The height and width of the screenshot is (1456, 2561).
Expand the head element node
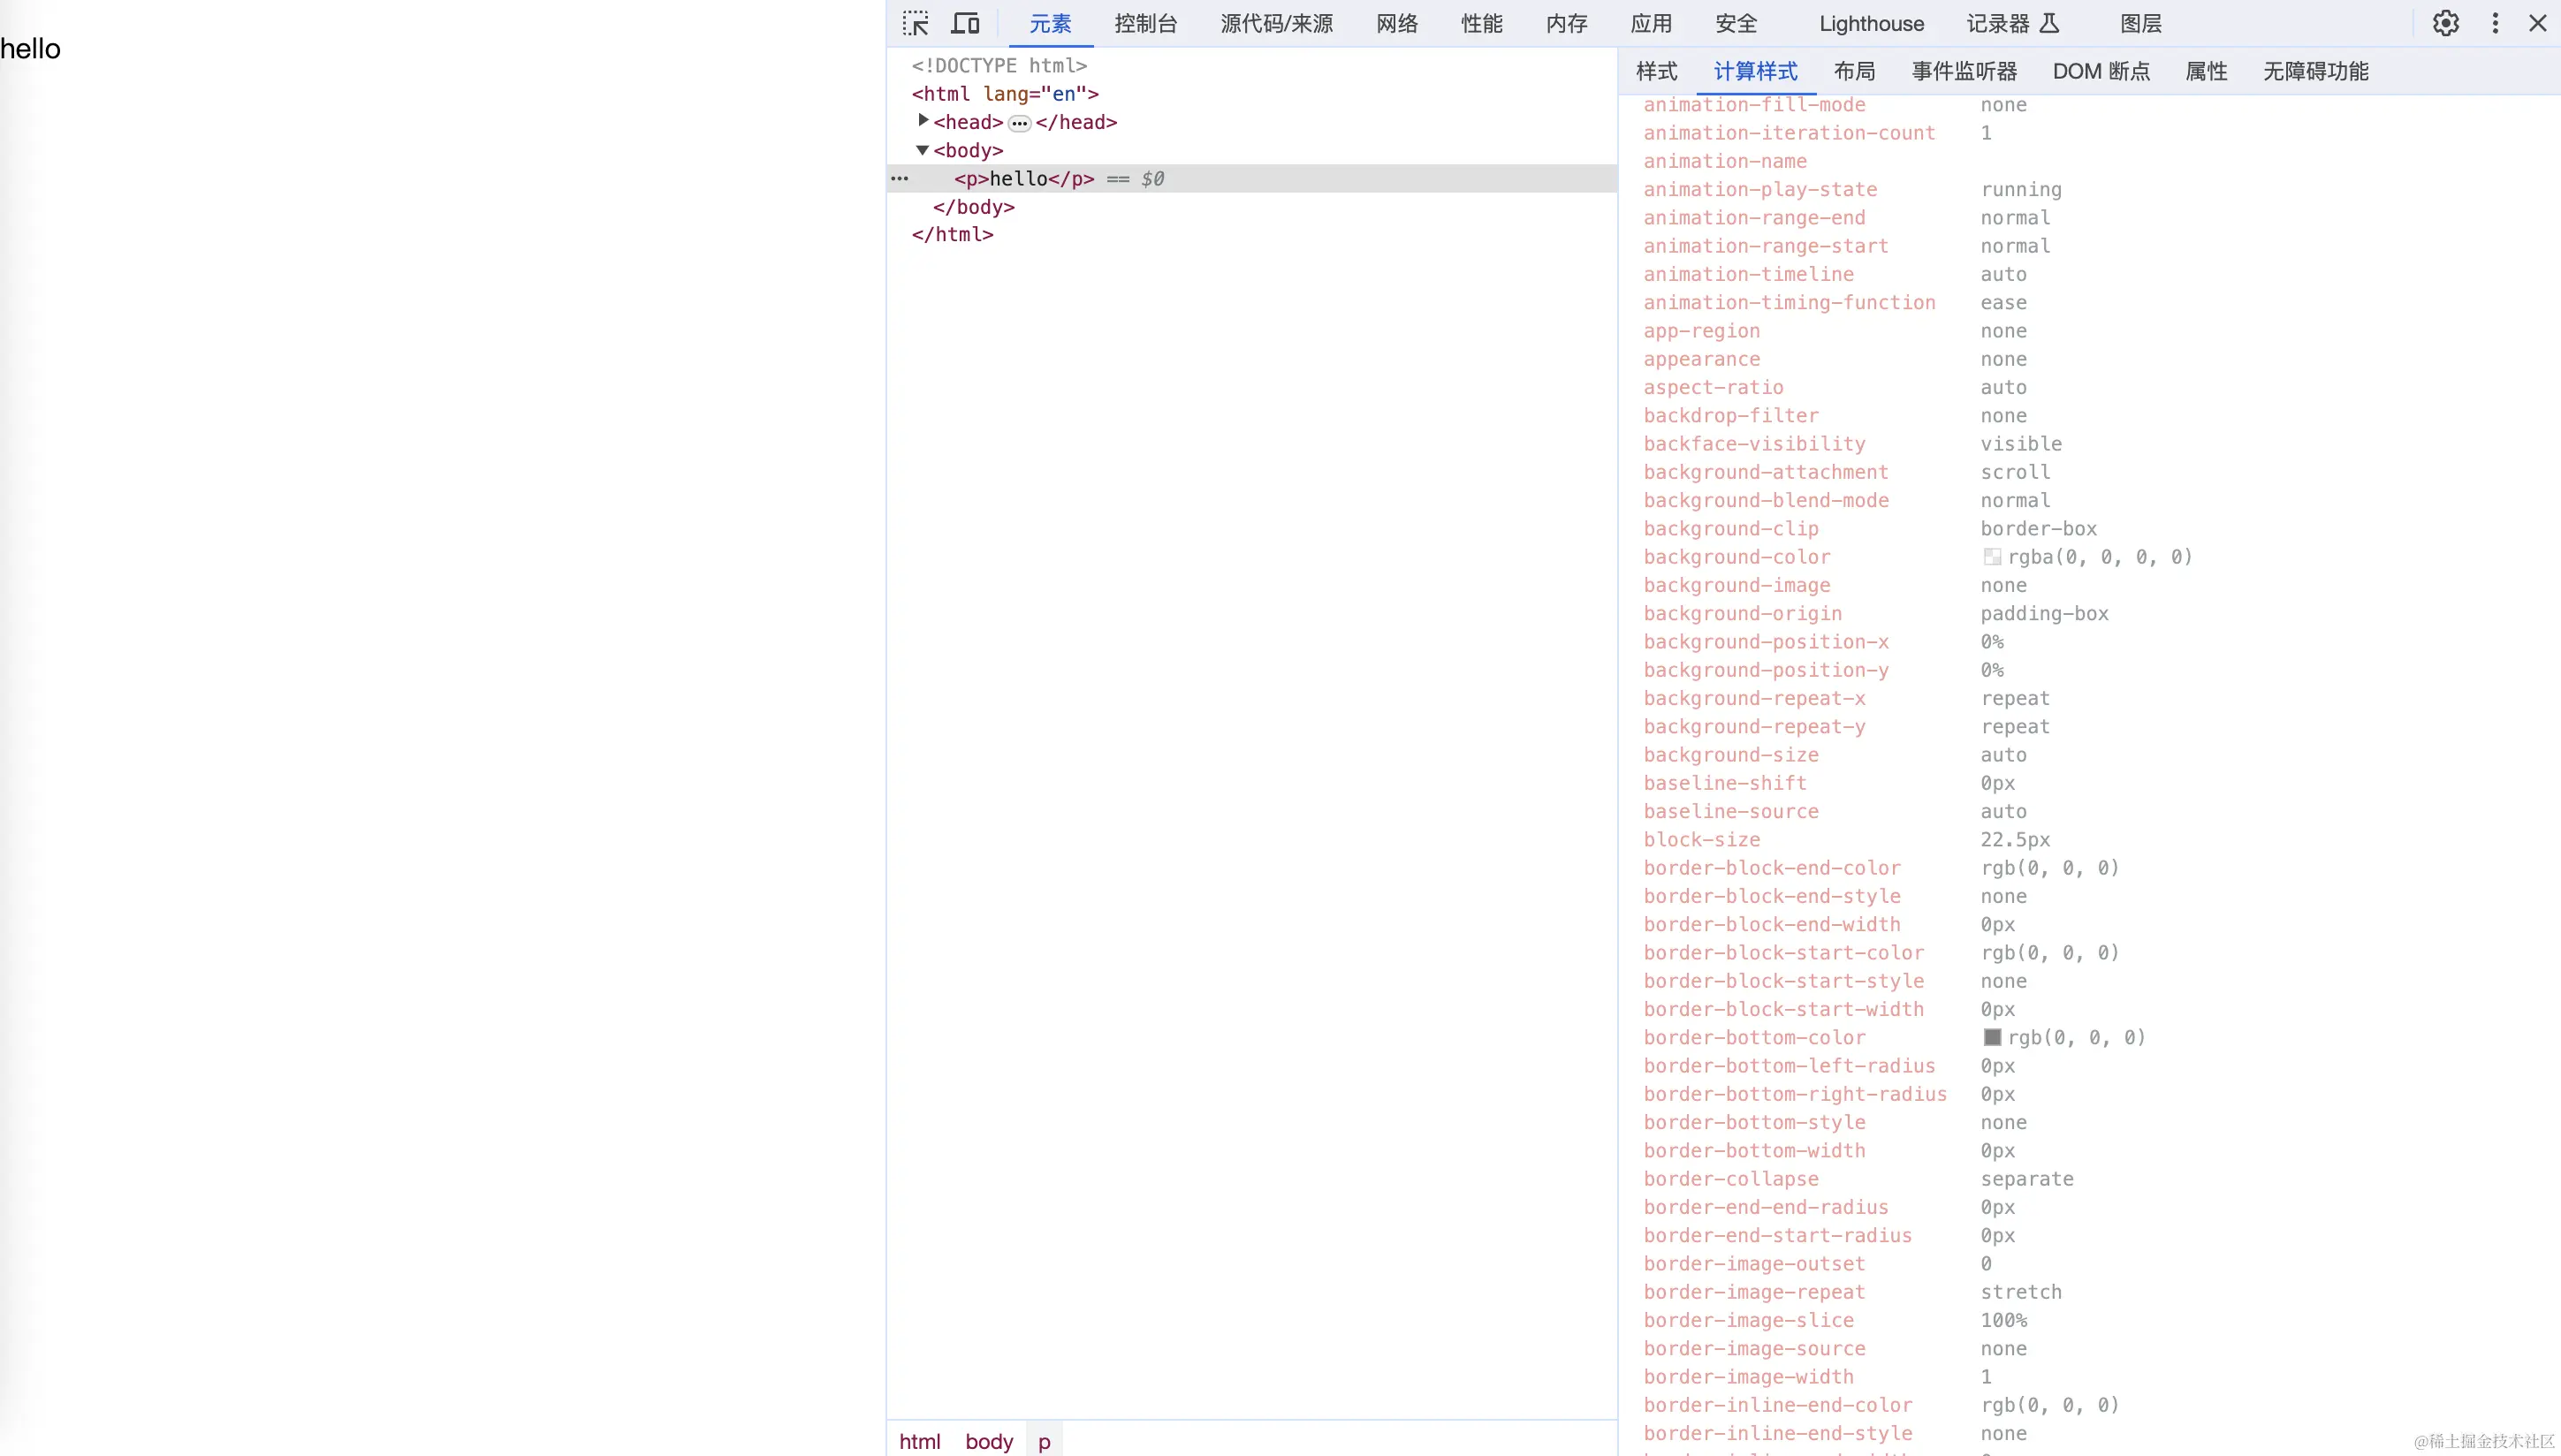[x=923, y=120]
